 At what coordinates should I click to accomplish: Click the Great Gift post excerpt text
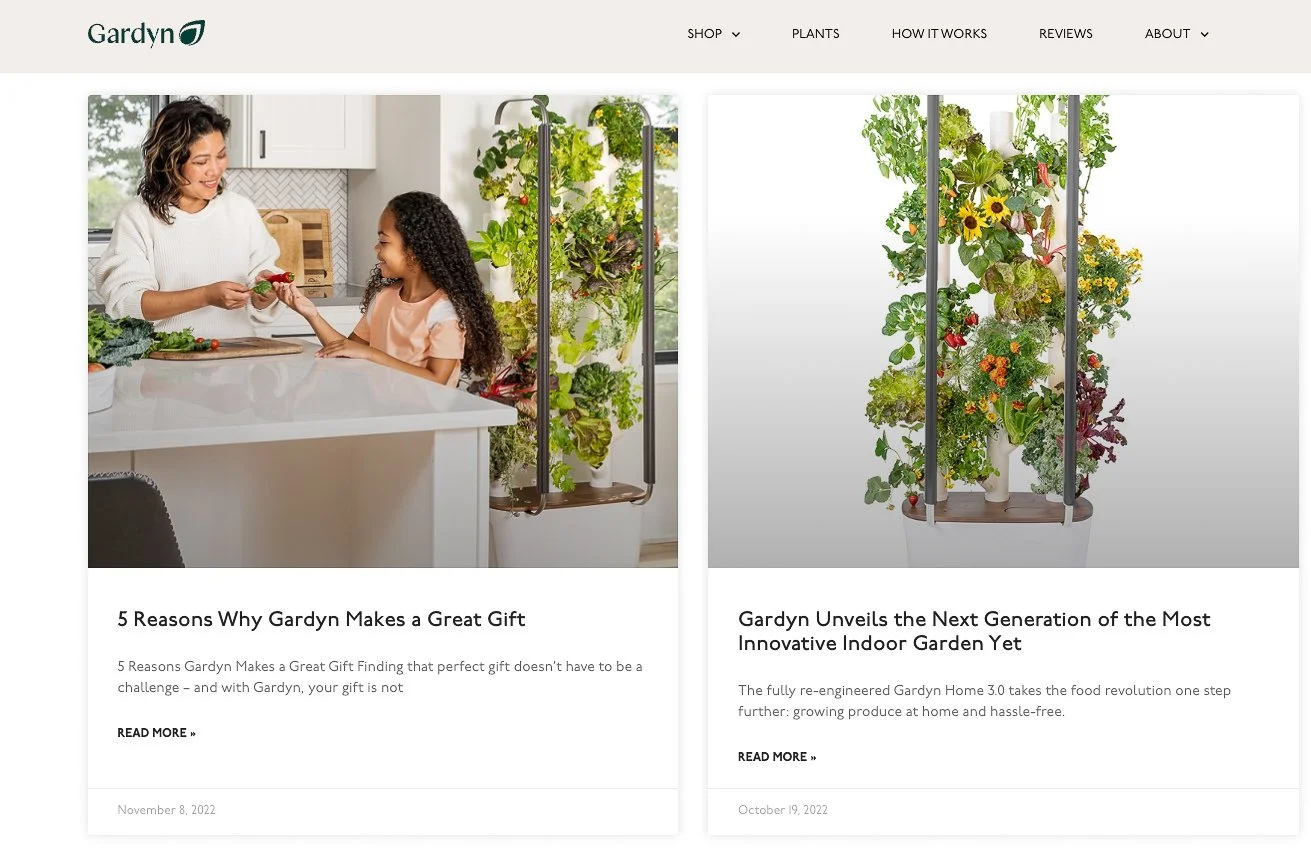coord(380,677)
